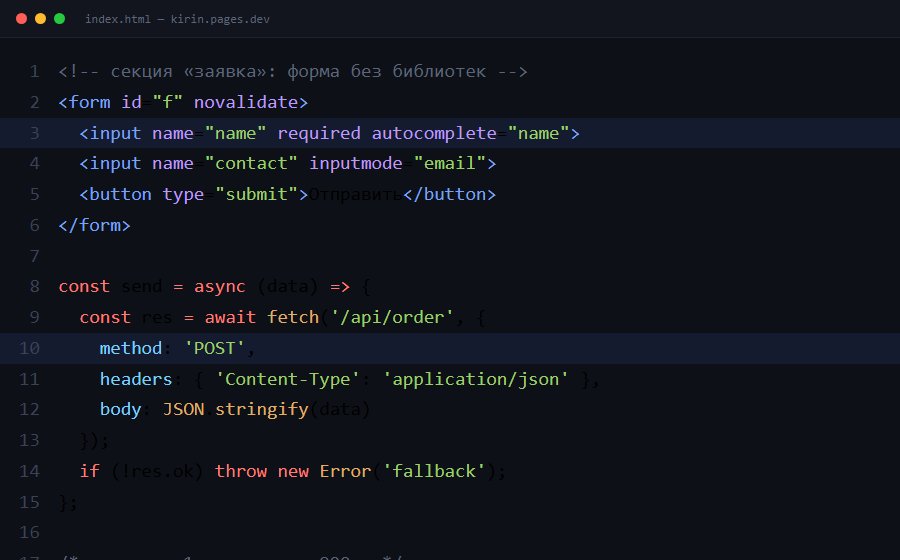Click the "JSON" identifier
900x560 pixels.
(x=184, y=409)
